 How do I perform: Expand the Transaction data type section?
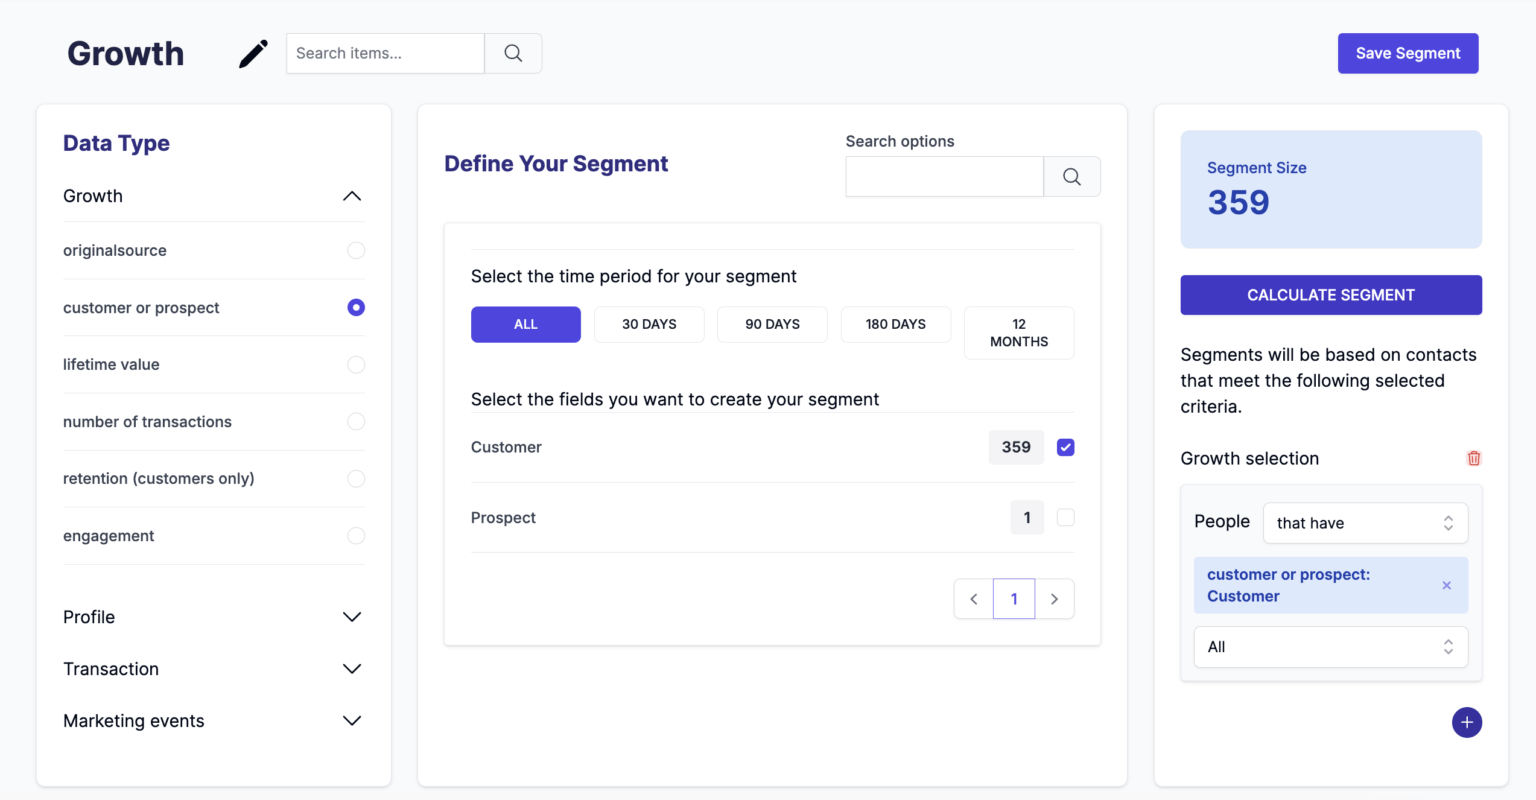[x=351, y=668]
